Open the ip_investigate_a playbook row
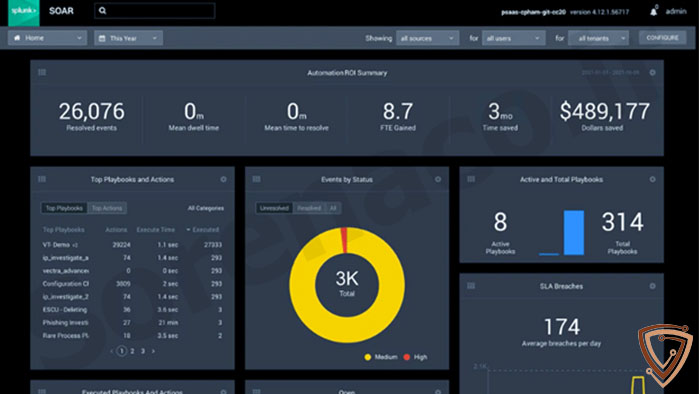The width and height of the screenshot is (700, 394). [132, 257]
